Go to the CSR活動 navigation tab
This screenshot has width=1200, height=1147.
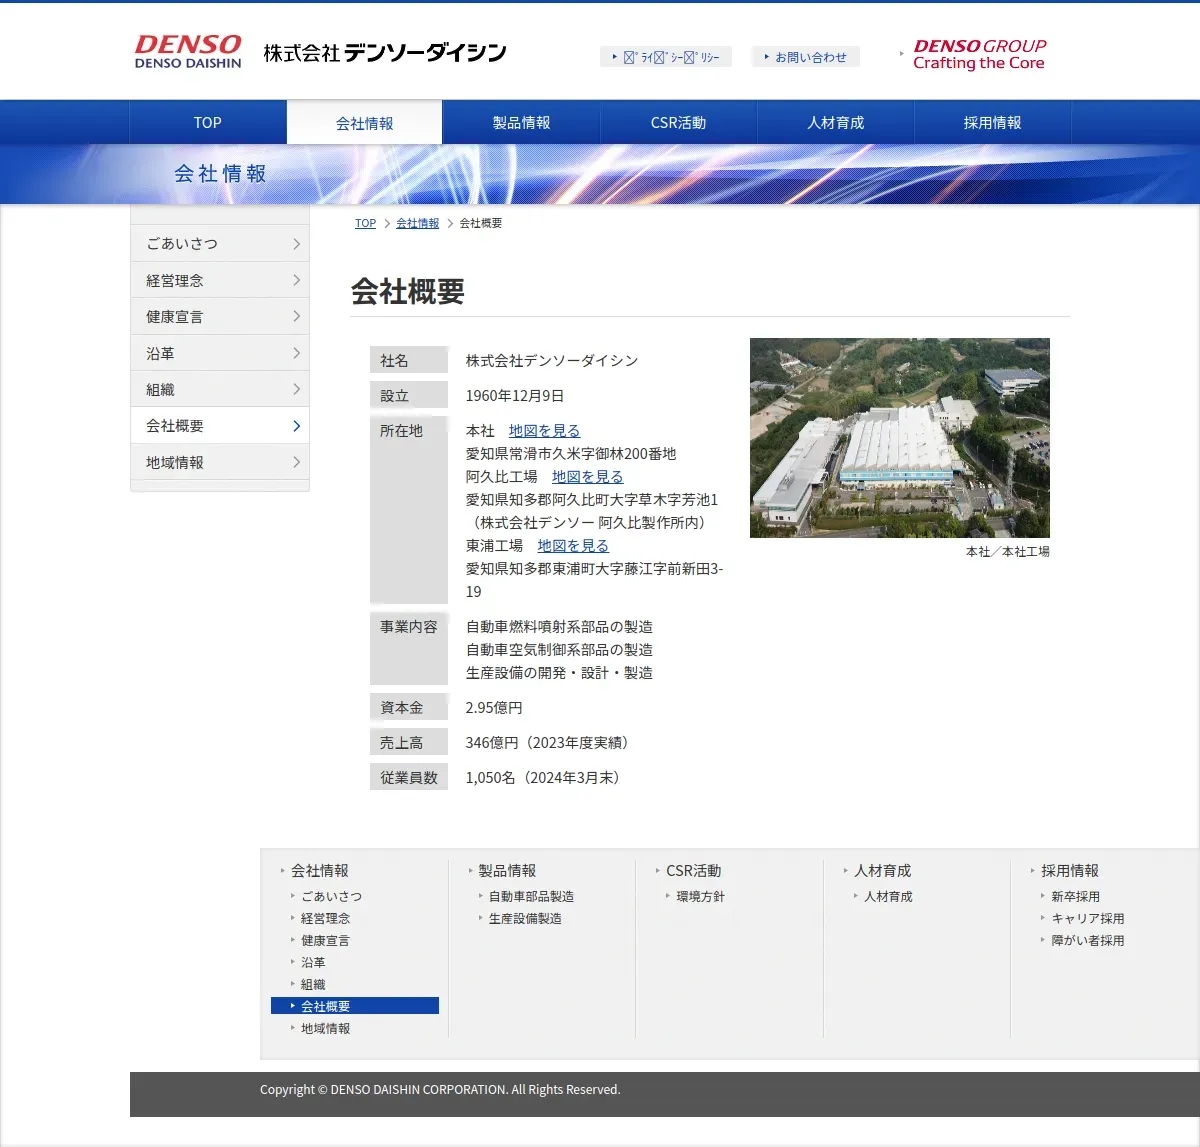point(678,123)
